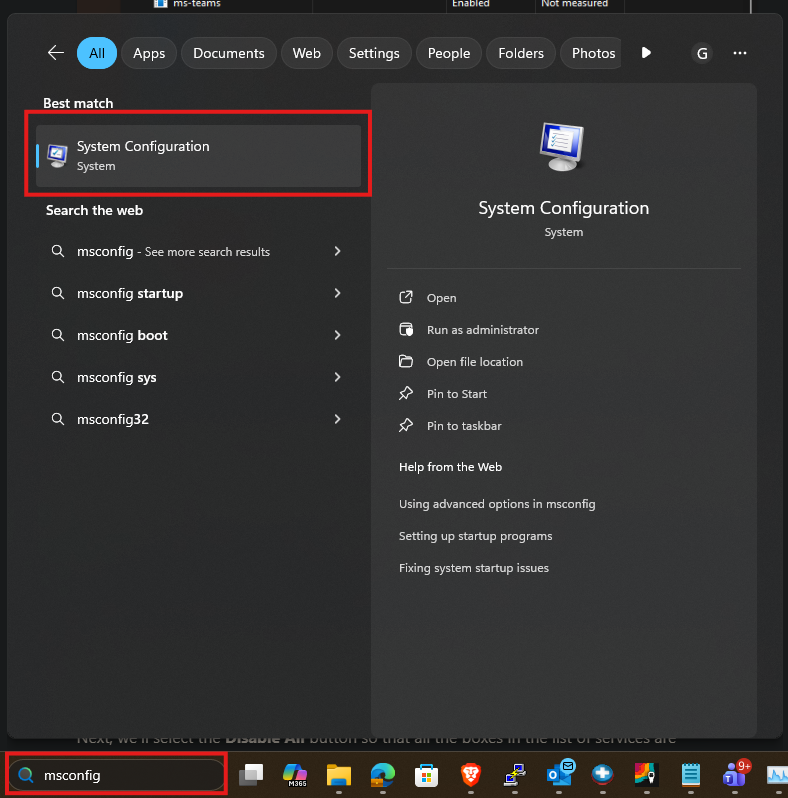Click the taskbar search magnifier icon
Screen dimensions: 788x798
tap(25, 775)
